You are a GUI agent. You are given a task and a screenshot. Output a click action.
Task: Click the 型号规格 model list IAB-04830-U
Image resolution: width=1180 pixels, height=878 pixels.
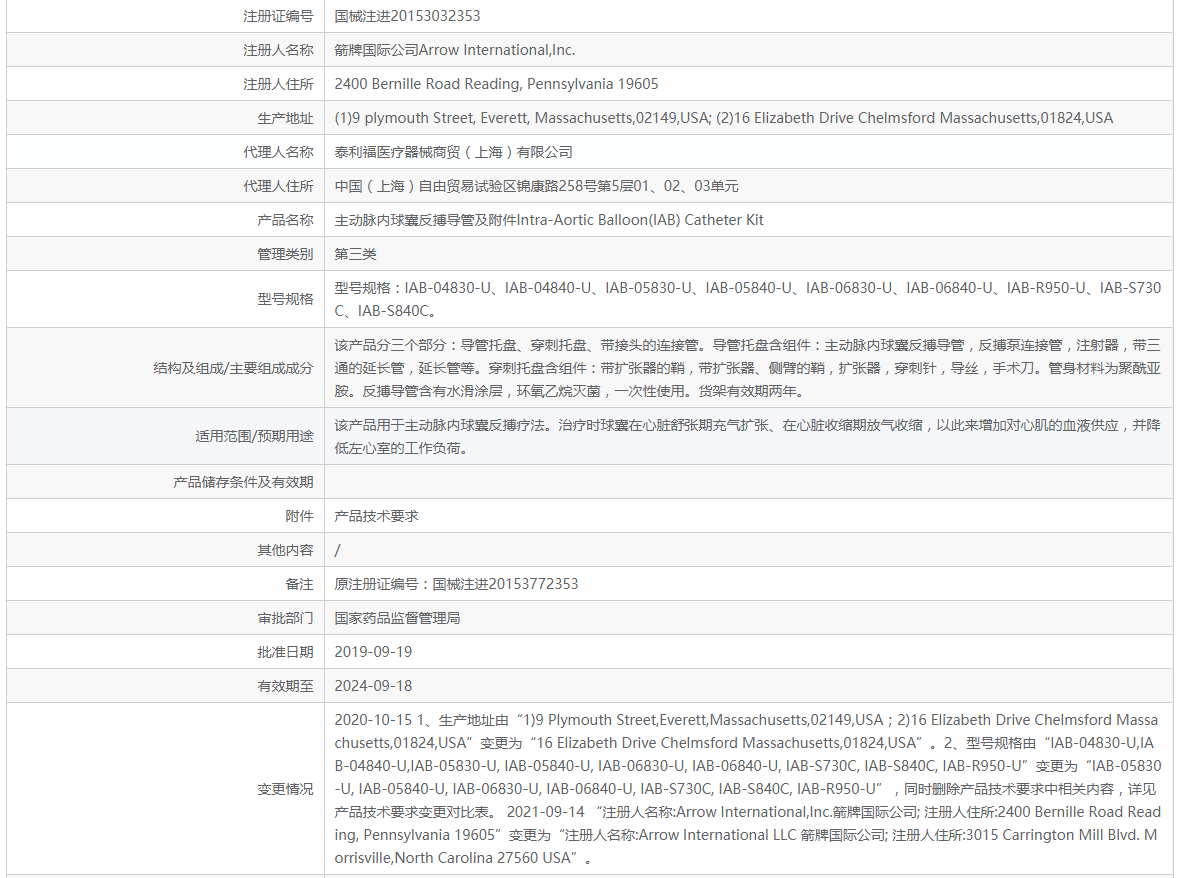click(x=748, y=299)
